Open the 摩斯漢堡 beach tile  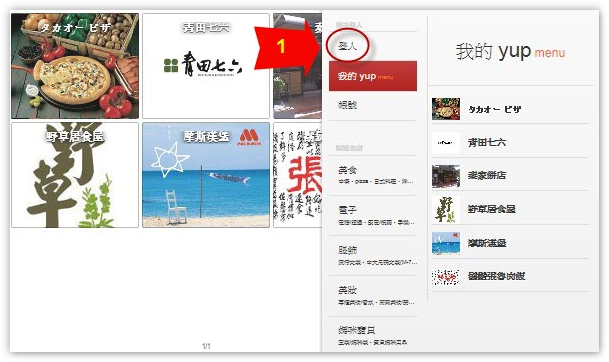[206, 175]
